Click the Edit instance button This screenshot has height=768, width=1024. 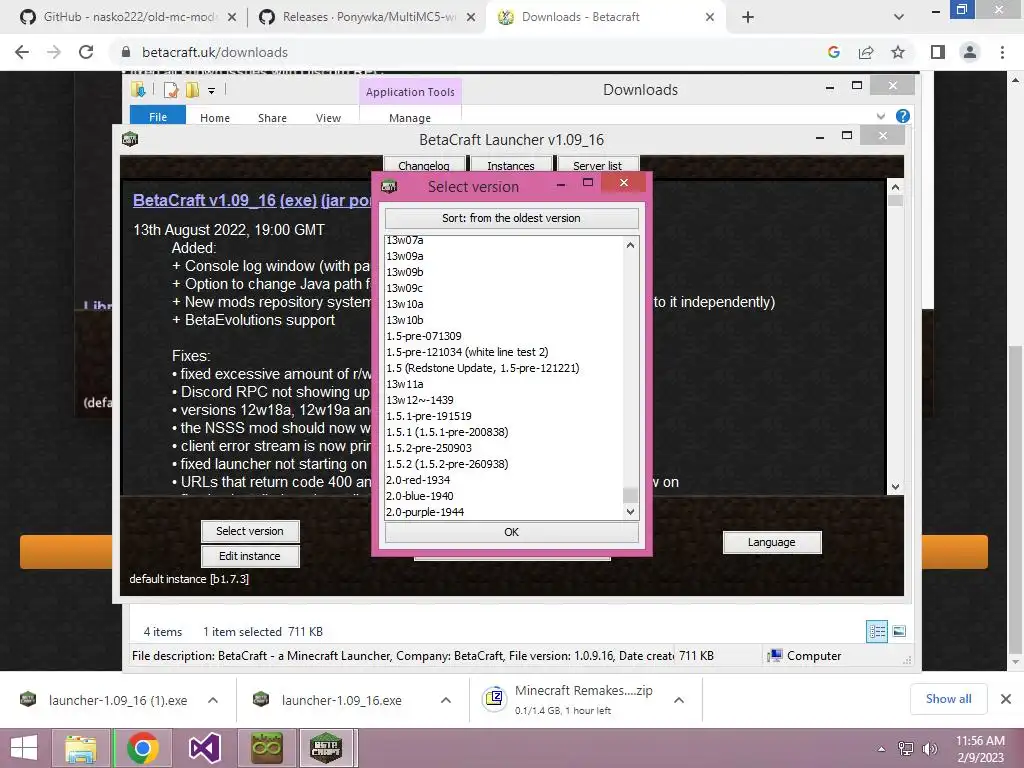coord(250,556)
